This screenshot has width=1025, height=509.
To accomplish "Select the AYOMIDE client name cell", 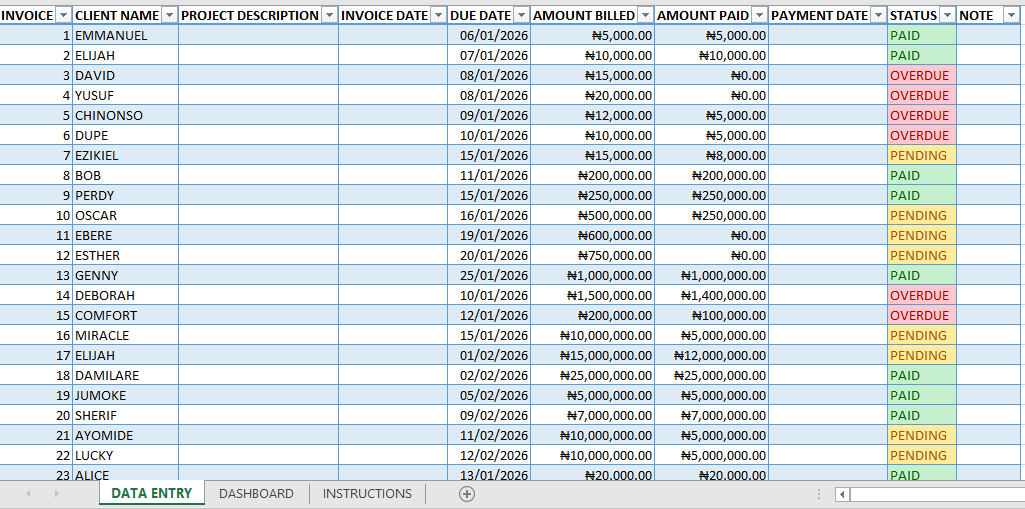I will [125, 435].
